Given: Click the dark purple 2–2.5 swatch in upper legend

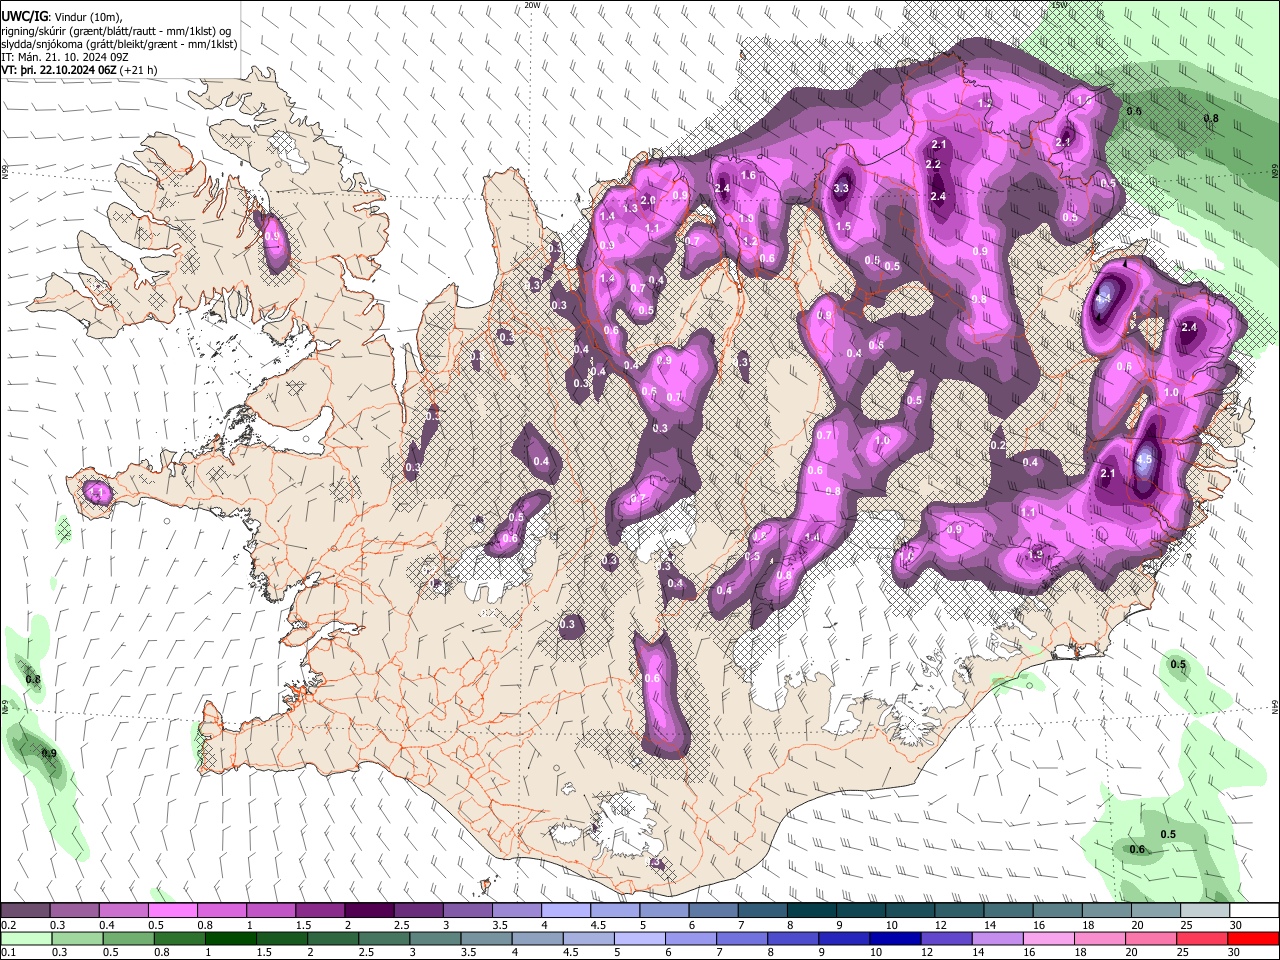Looking at the screenshot, I should (x=369, y=911).
